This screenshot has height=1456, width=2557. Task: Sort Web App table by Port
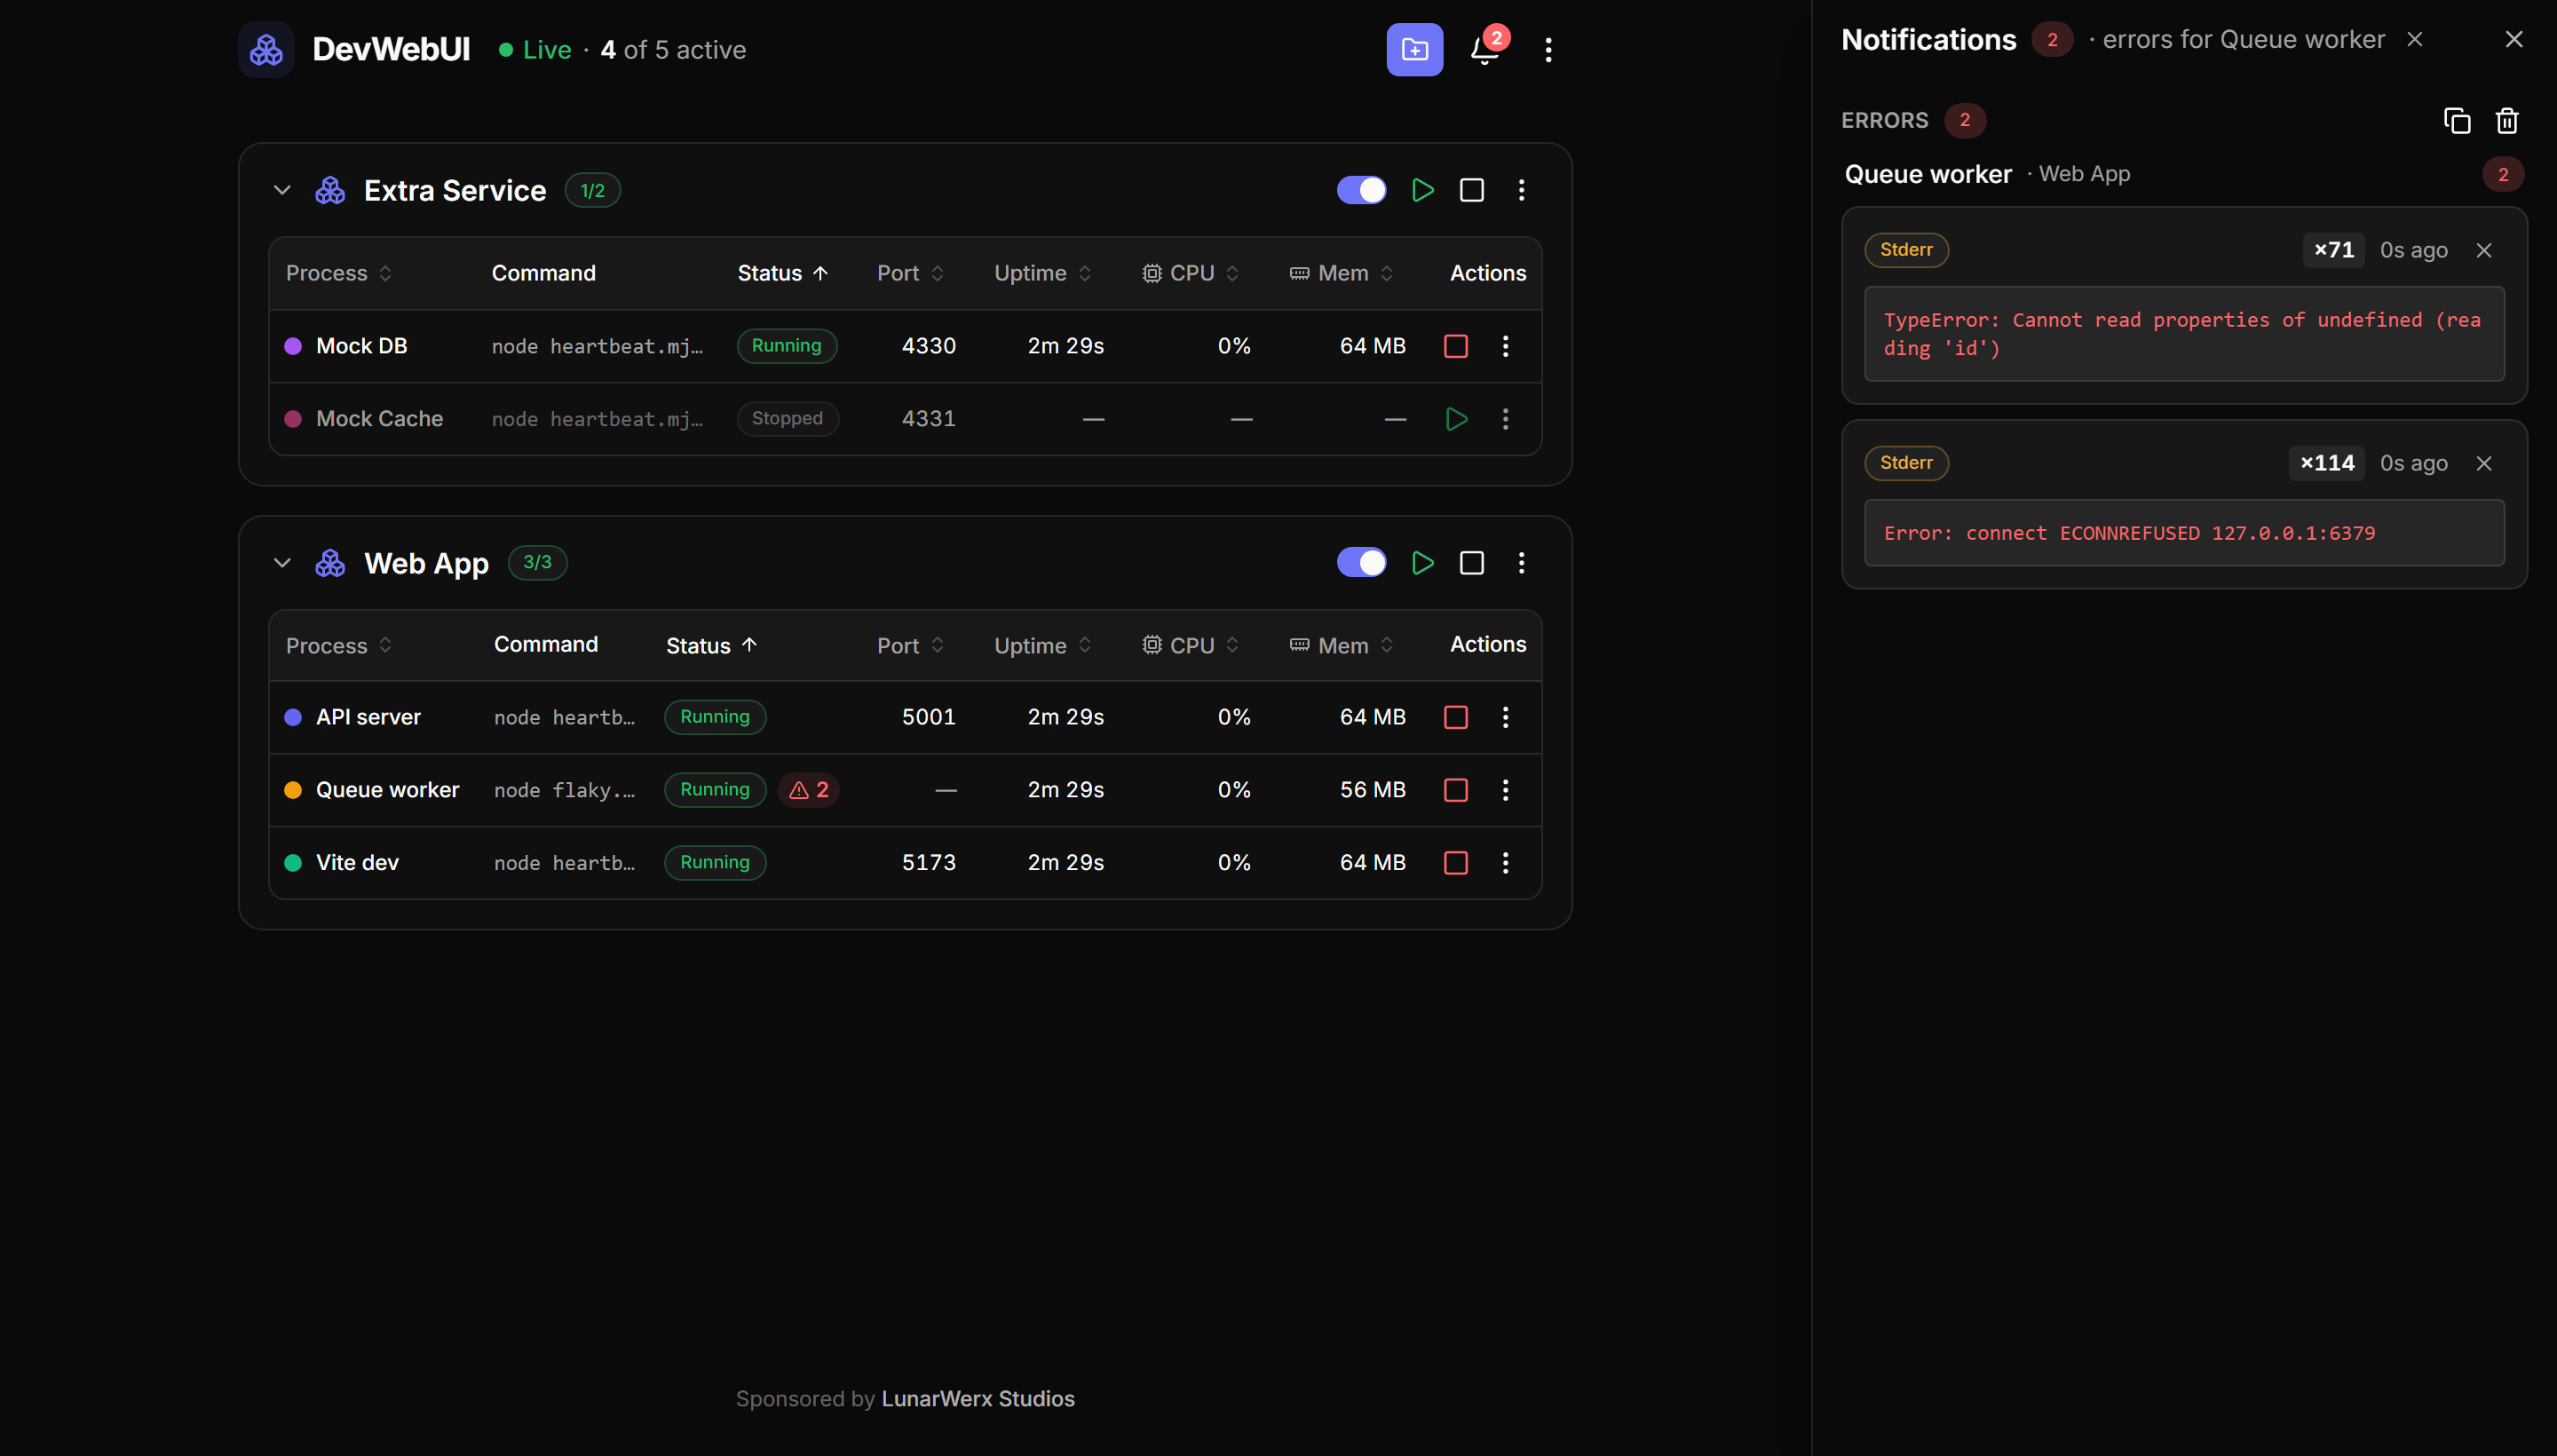(910, 646)
